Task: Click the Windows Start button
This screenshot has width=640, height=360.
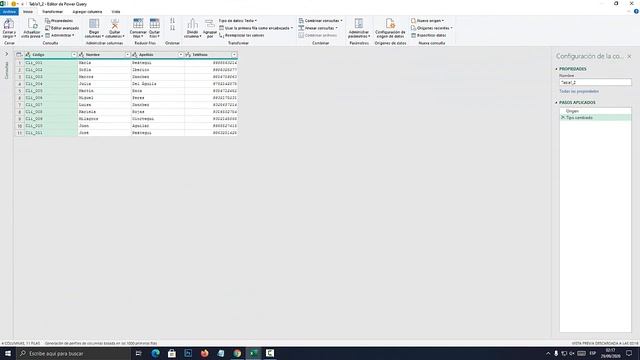Action: tap(7, 353)
